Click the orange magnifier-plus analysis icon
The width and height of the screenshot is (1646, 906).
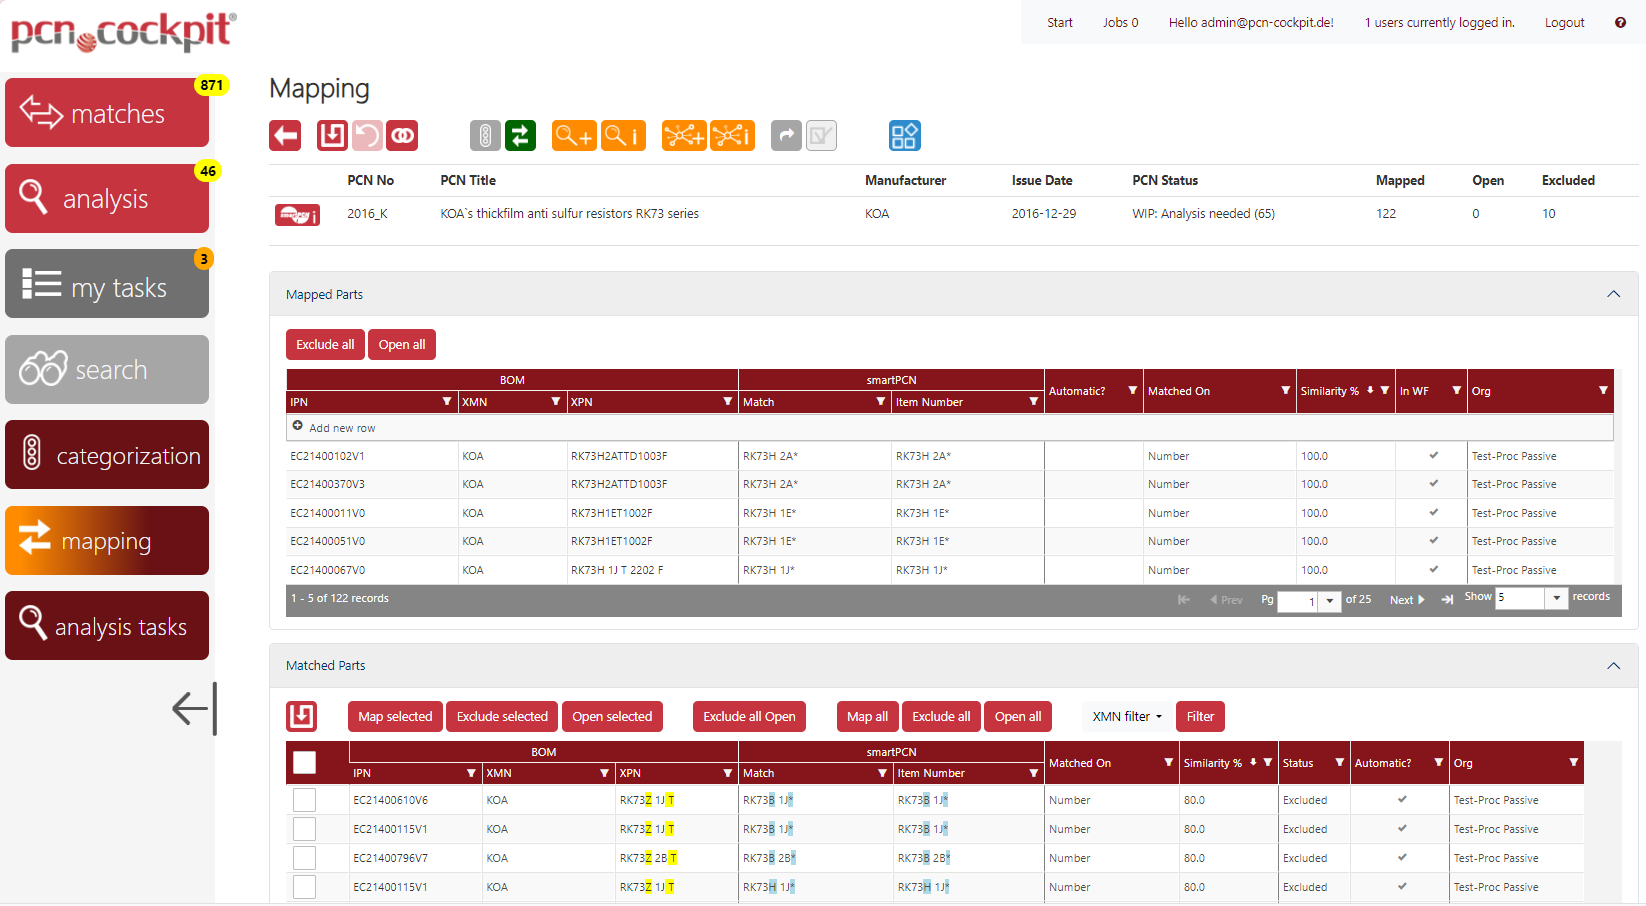pos(574,135)
